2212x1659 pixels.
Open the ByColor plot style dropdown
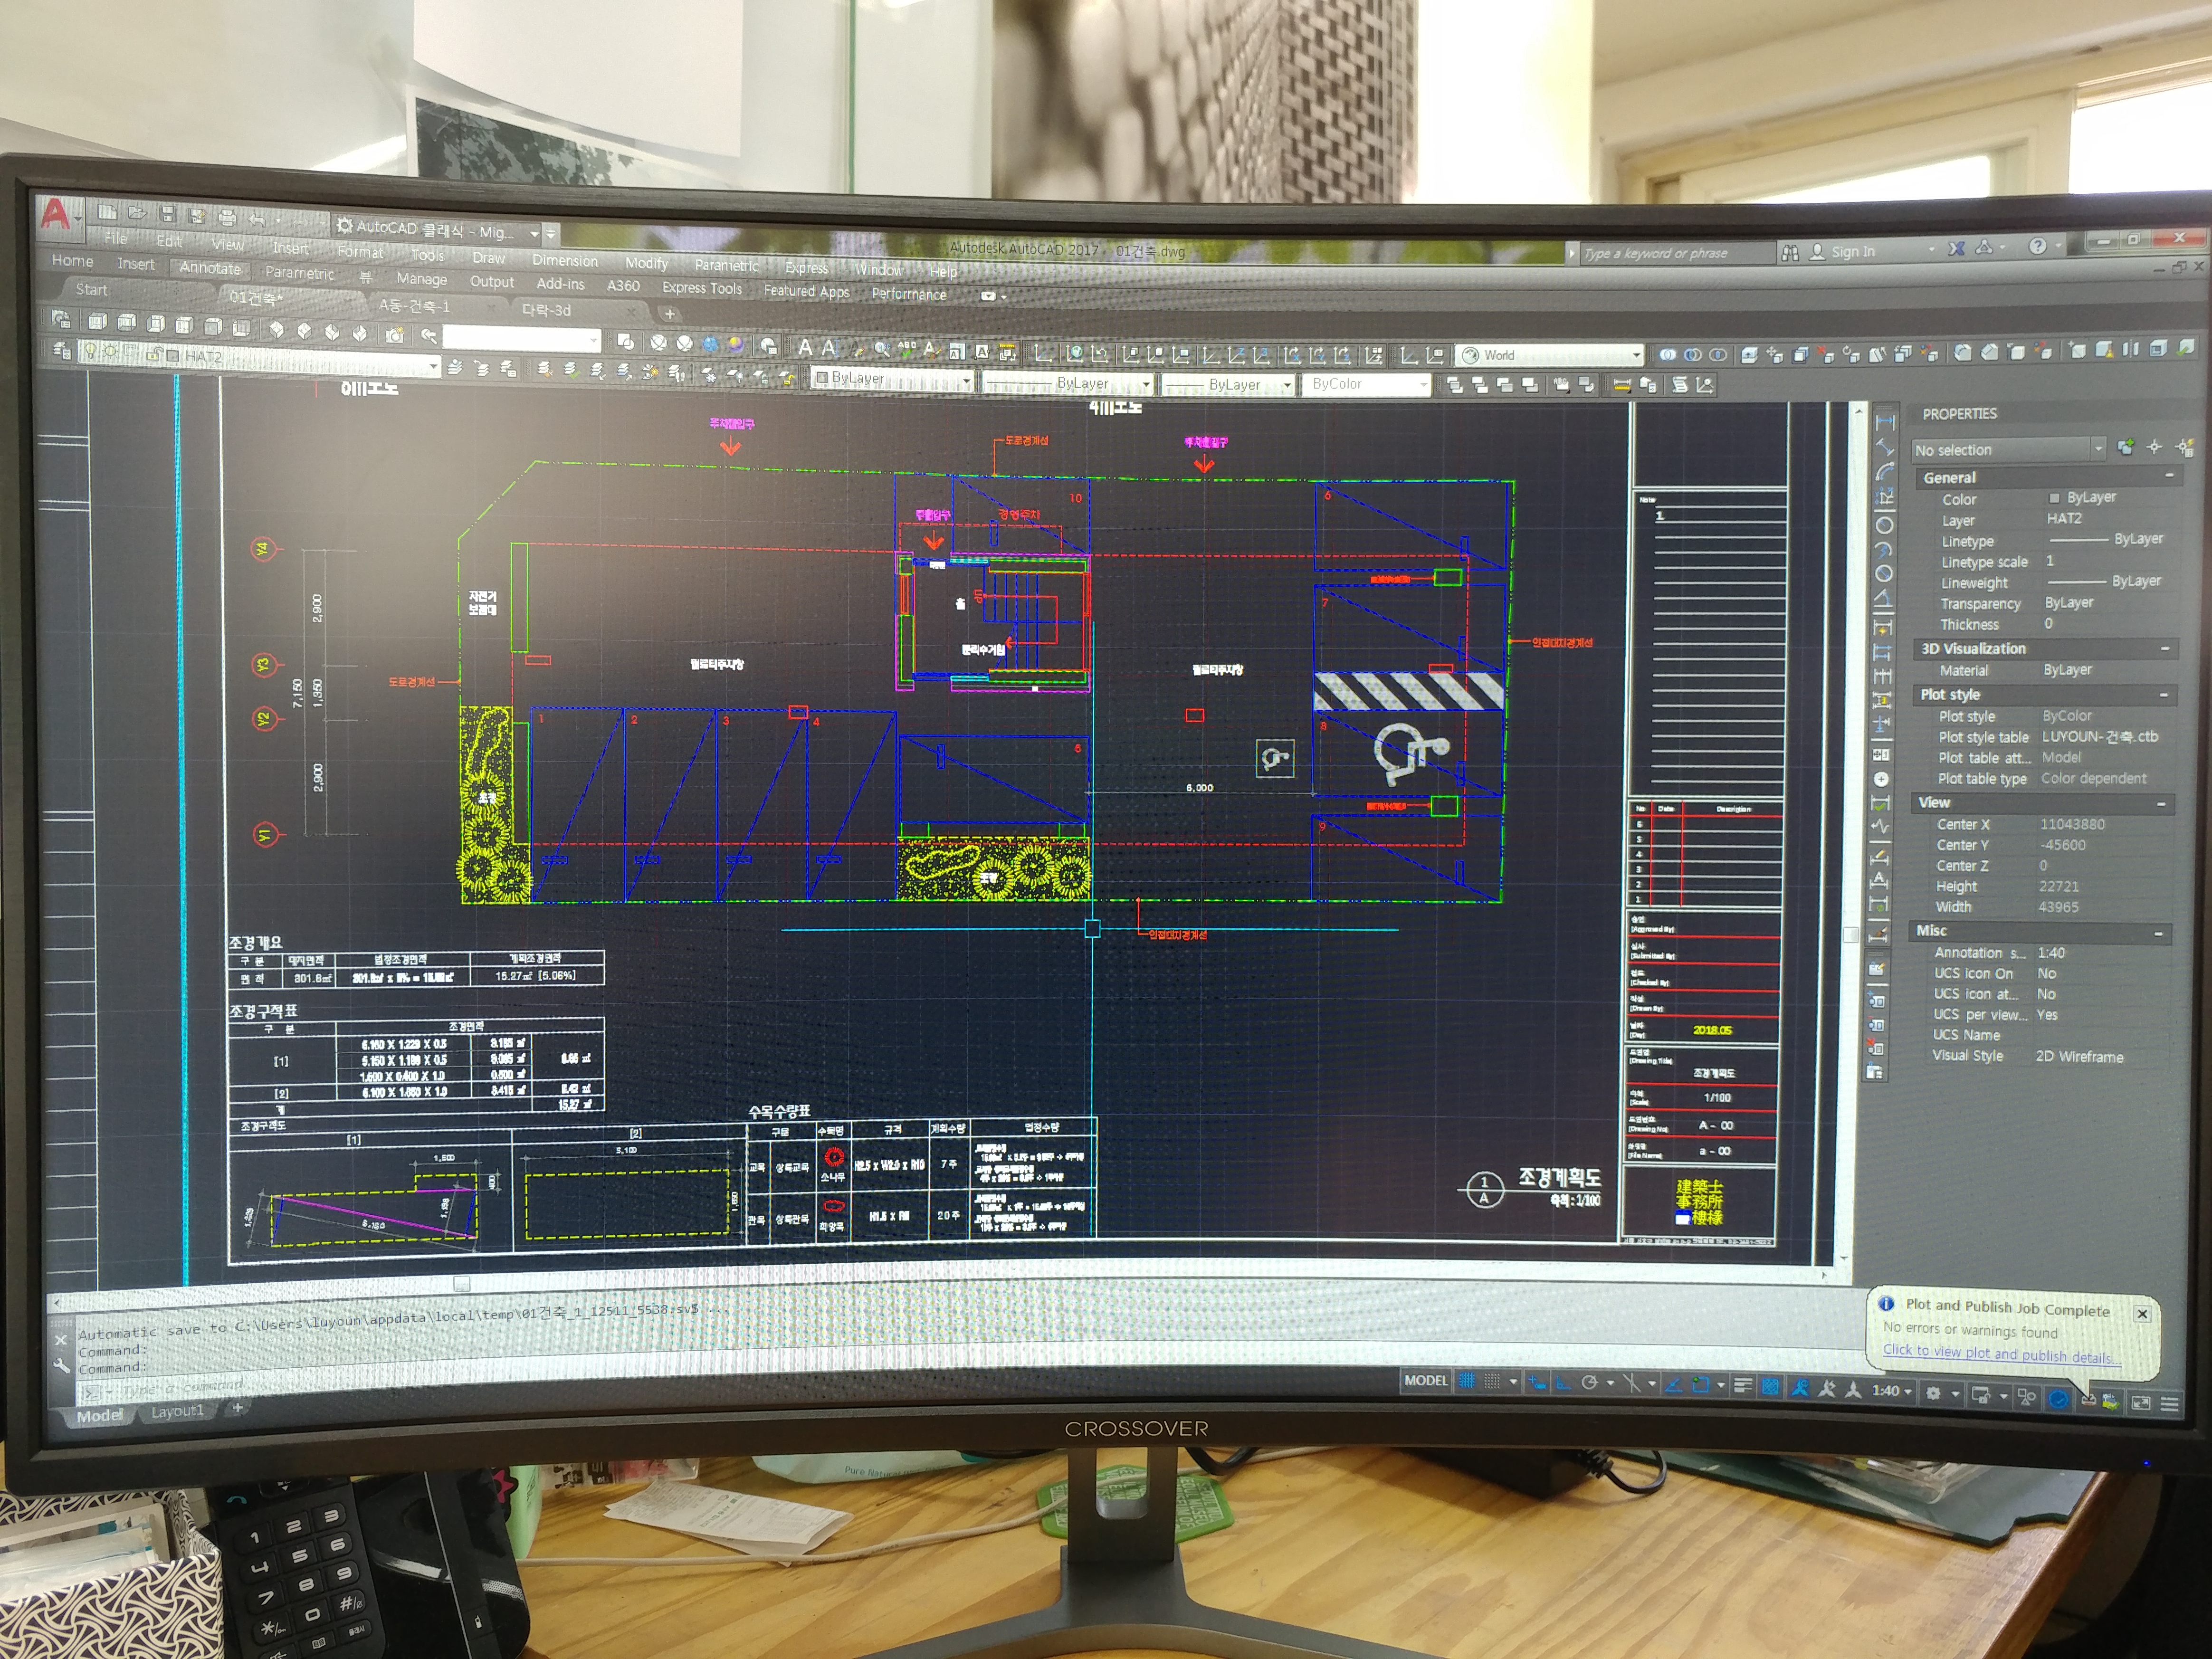(x=1423, y=384)
